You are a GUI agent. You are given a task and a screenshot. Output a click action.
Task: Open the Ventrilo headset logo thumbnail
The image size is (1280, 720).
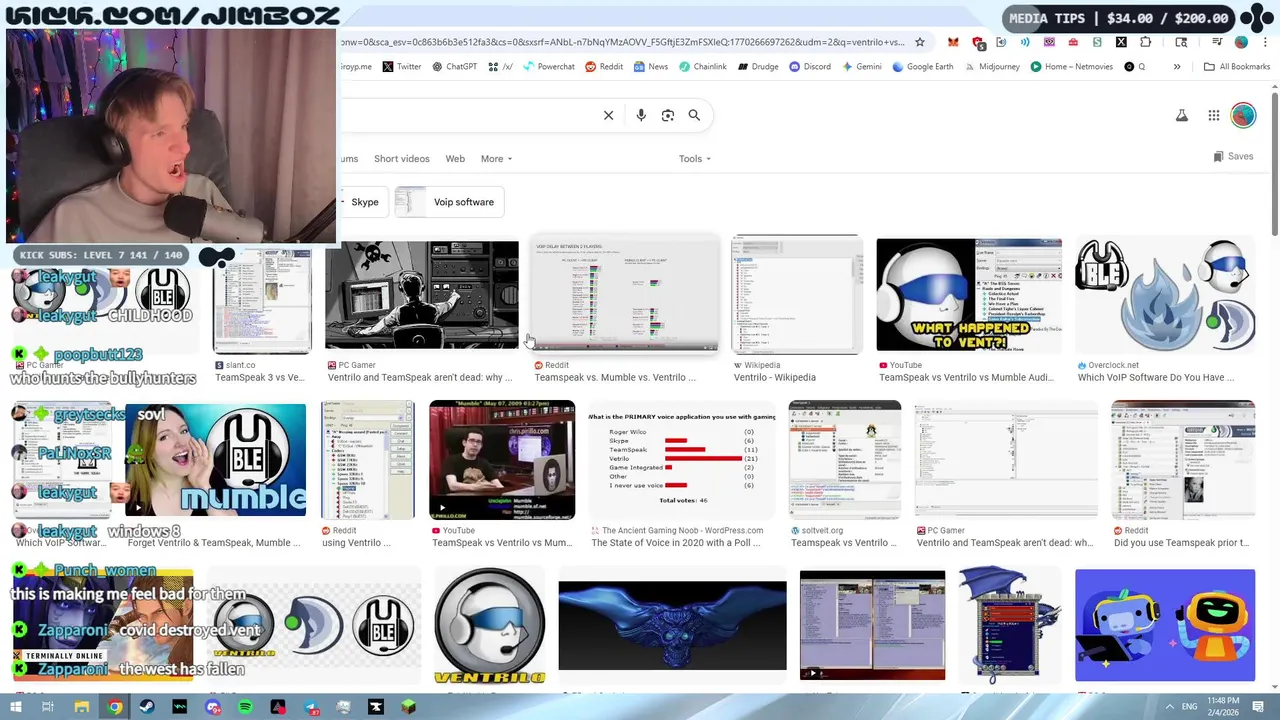click(x=490, y=625)
